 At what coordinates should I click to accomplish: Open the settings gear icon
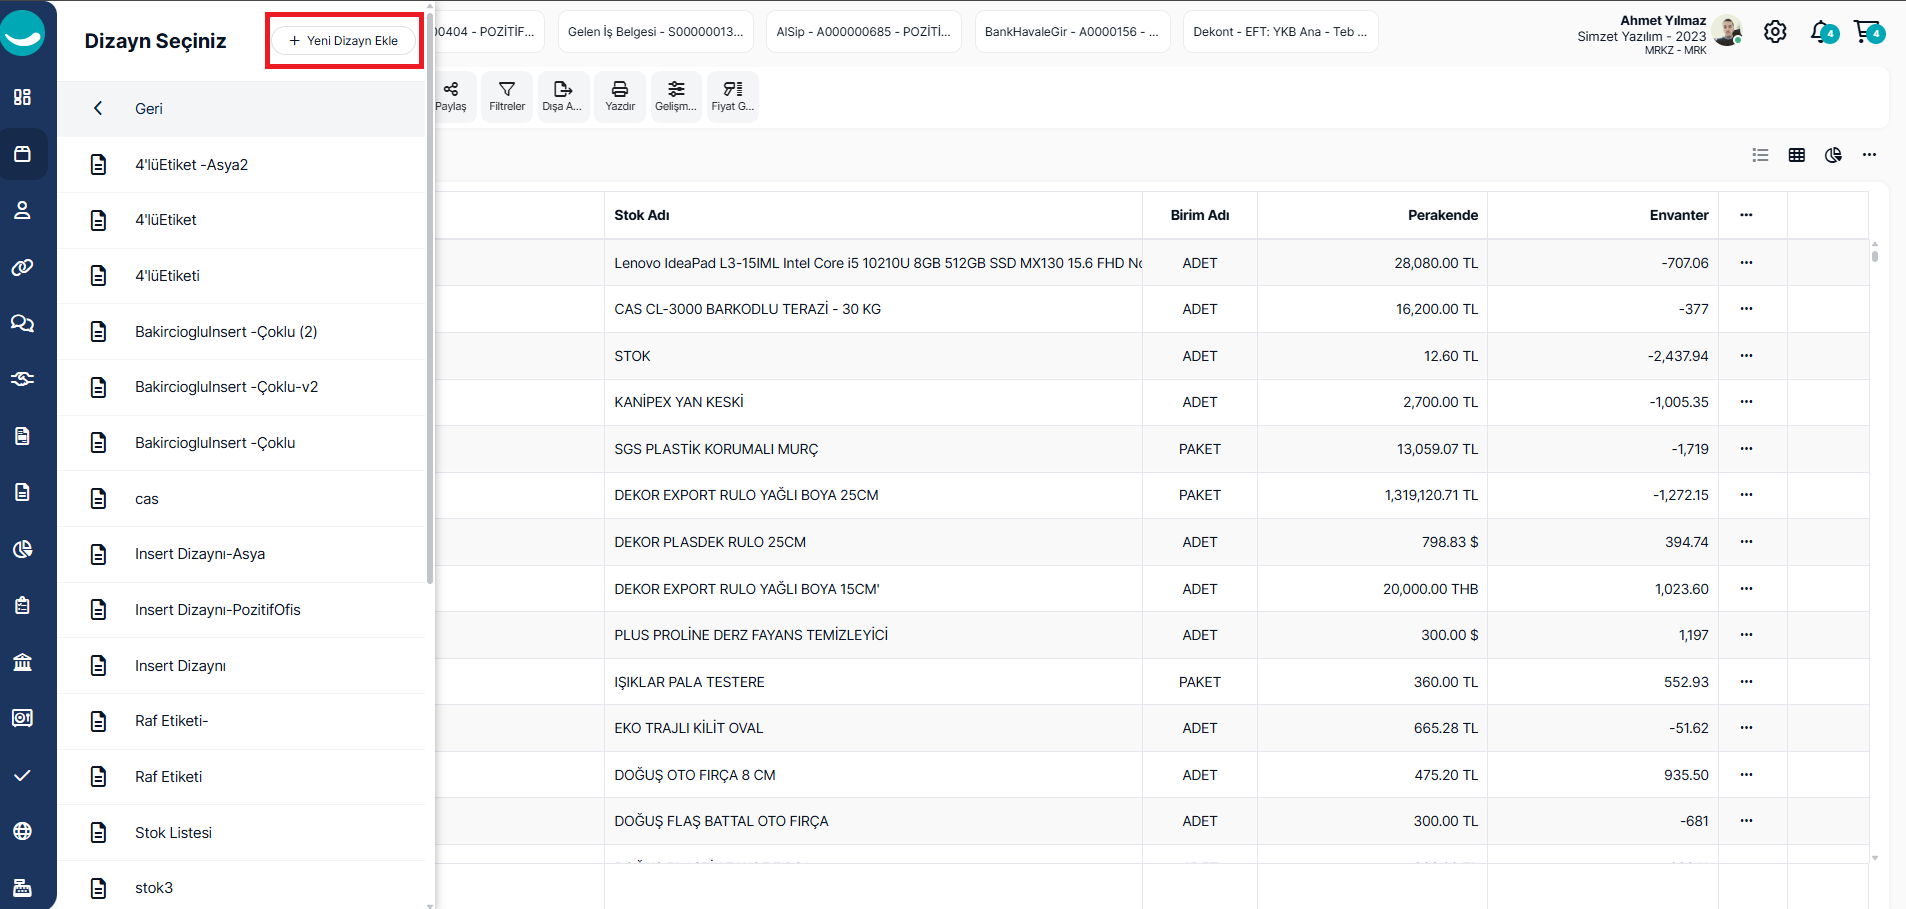tap(1775, 32)
